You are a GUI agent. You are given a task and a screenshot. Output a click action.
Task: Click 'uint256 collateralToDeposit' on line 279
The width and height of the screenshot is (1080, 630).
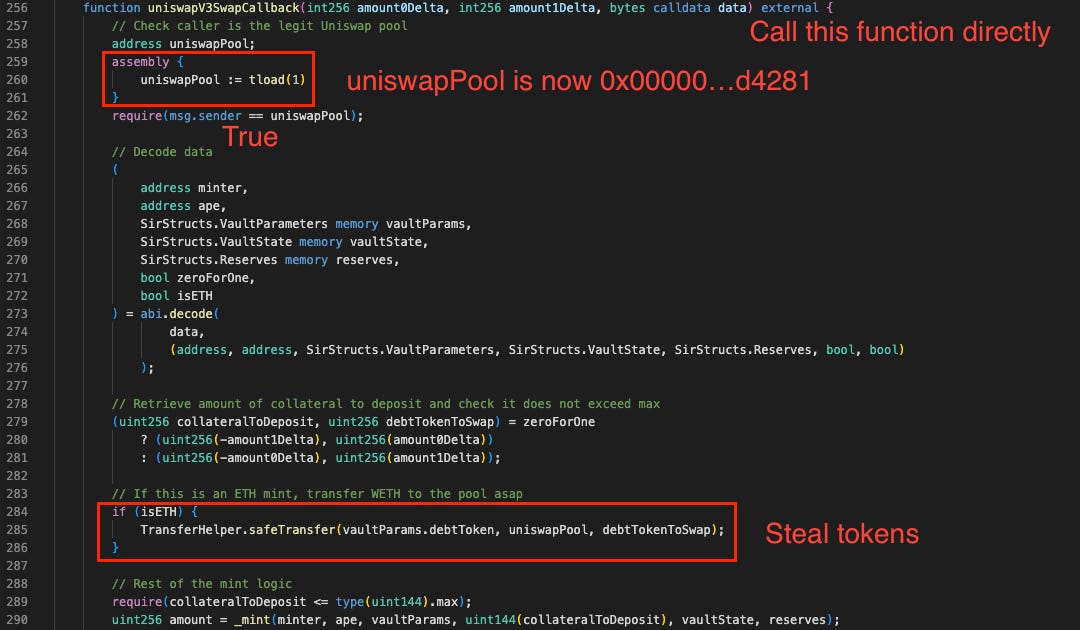pyautogui.click(x=216, y=421)
